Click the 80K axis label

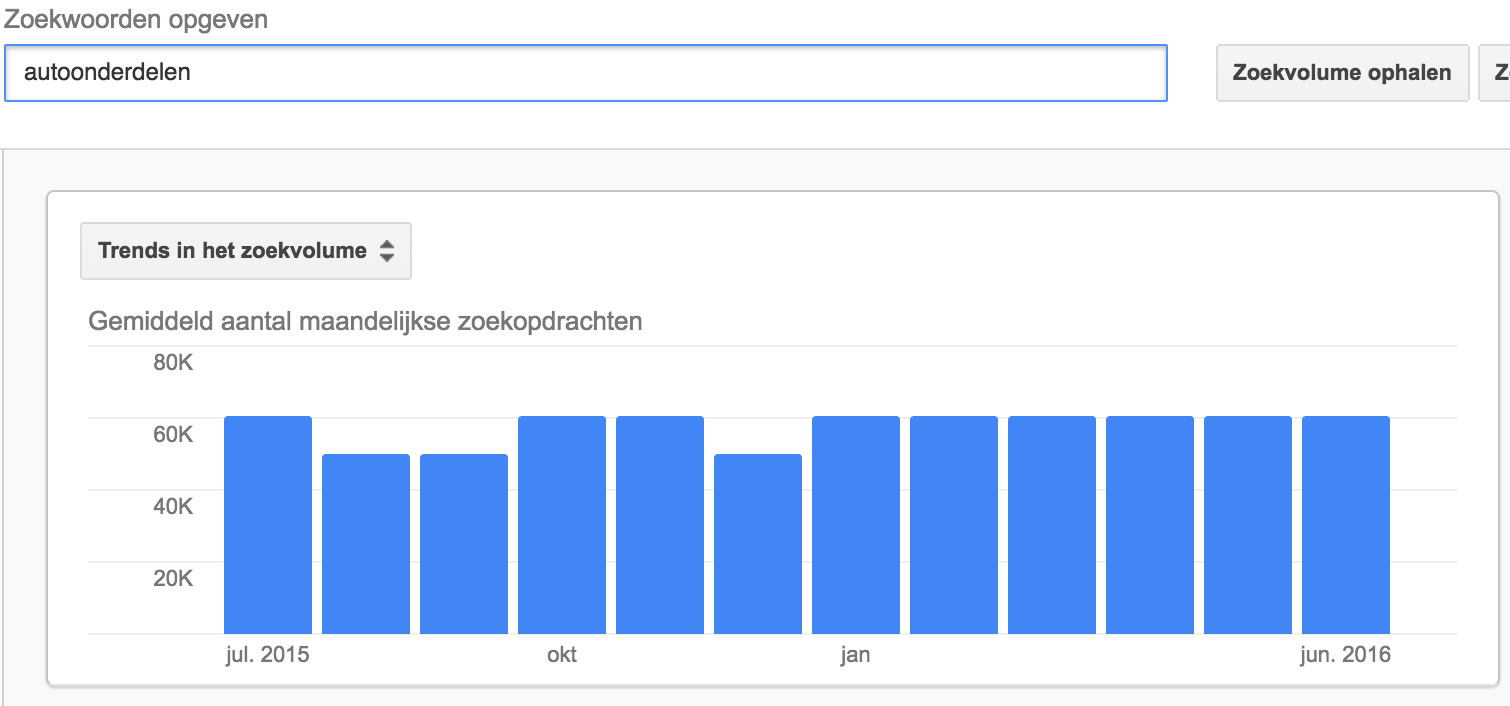tap(173, 362)
